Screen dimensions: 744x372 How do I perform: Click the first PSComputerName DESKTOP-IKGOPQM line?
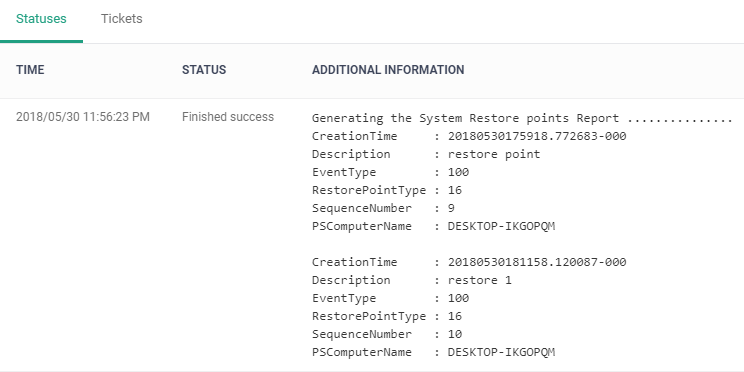433,226
